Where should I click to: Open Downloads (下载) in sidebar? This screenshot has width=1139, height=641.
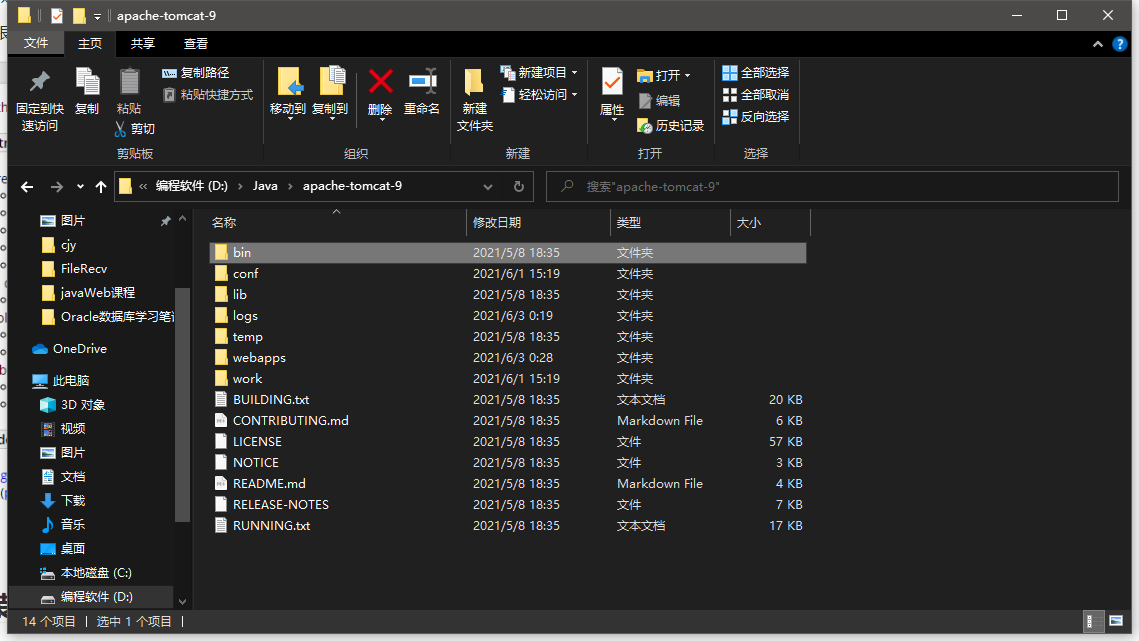(63, 501)
